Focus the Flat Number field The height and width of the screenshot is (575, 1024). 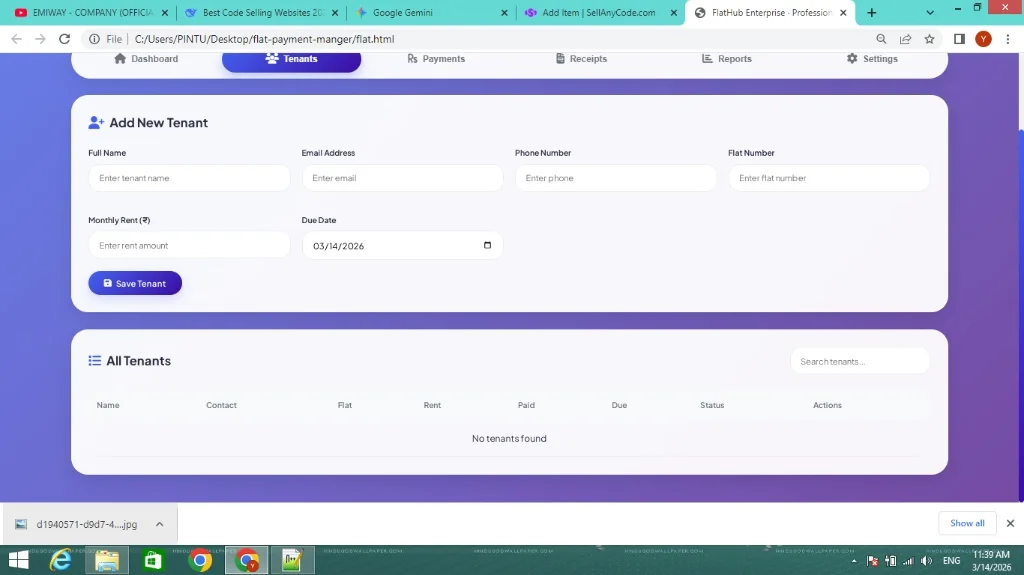tap(829, 178)
